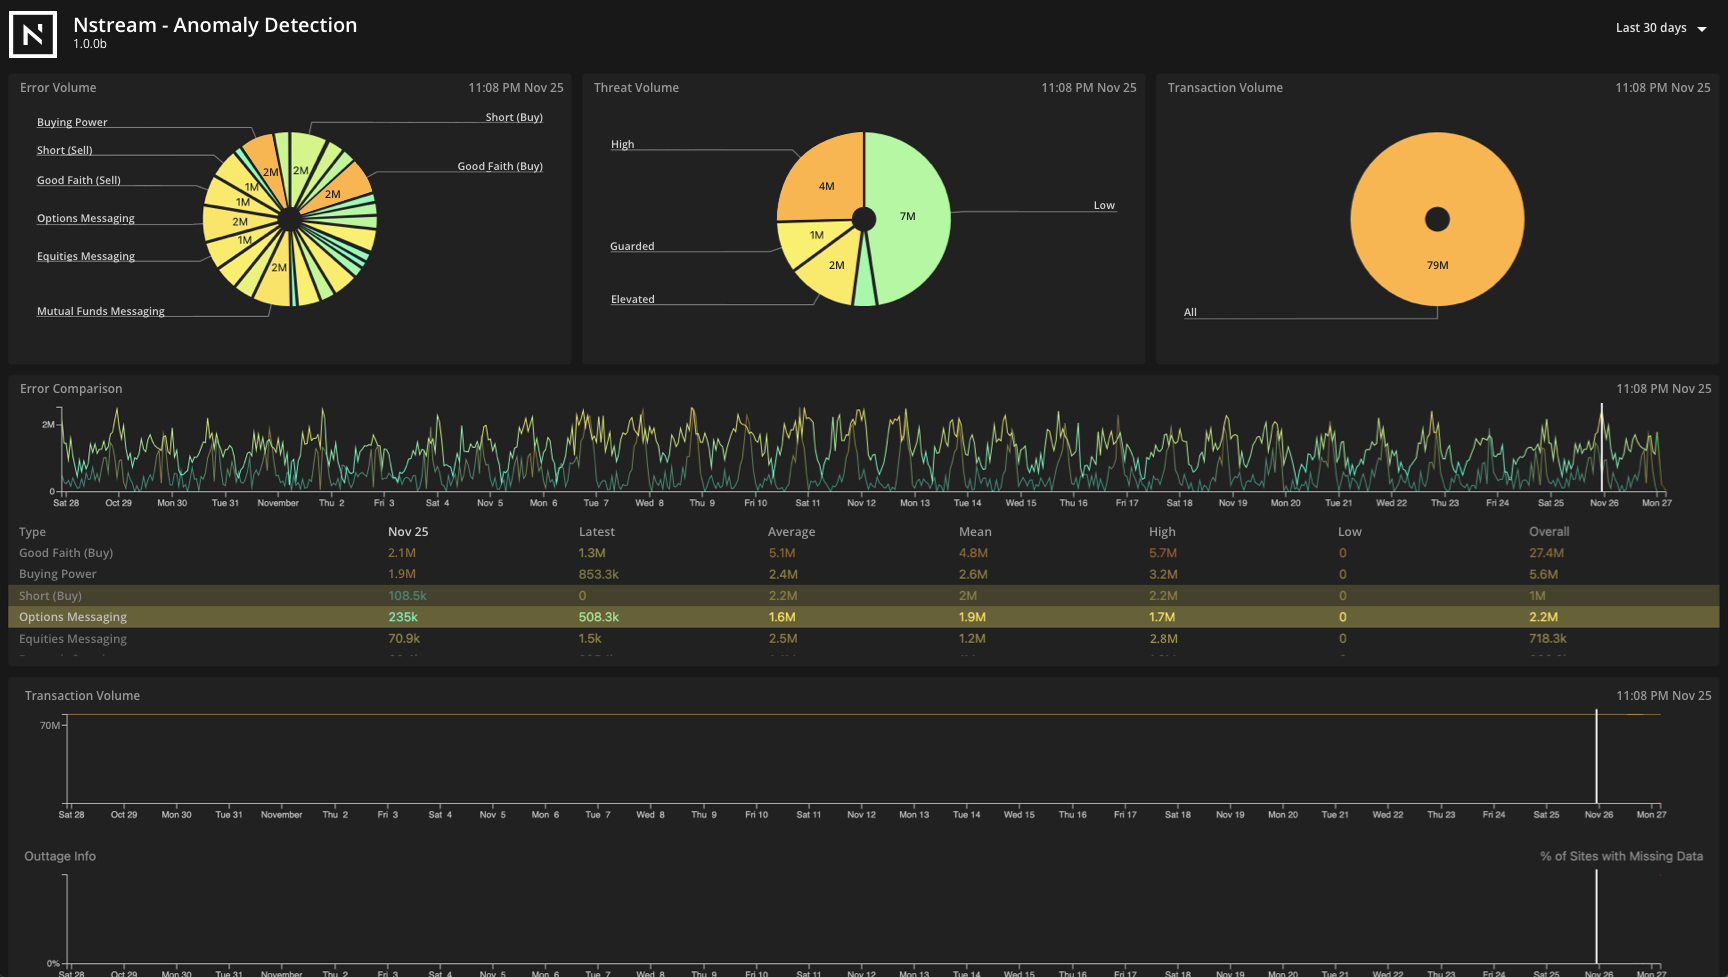Select the High slice in Threat Volume pie
Screen dimensions: 1728x977
pos(825,186)
